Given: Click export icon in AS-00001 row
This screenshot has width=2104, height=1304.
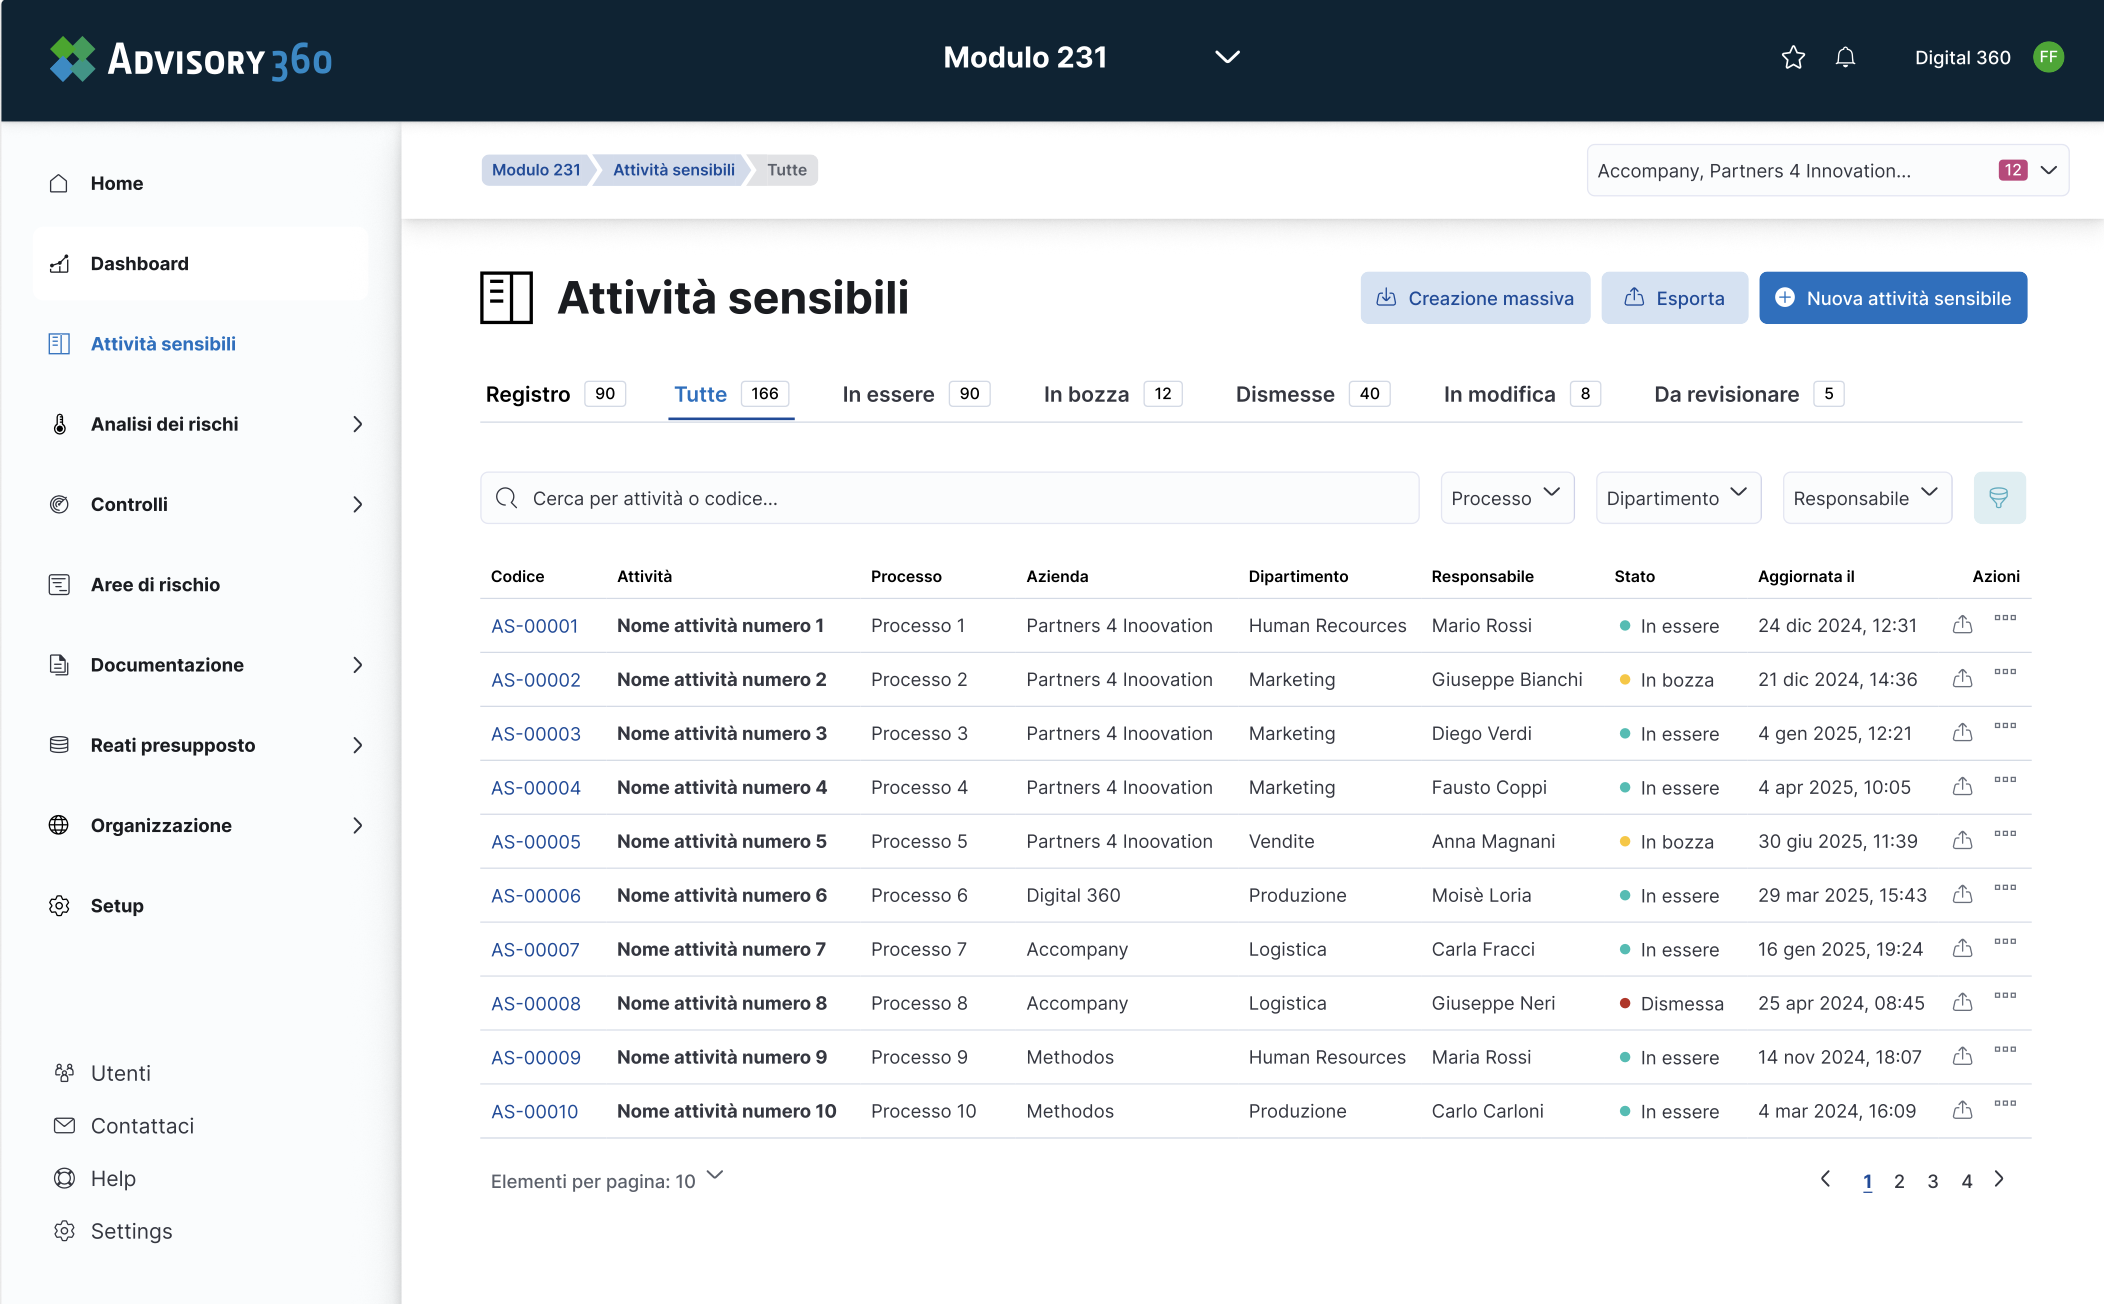Looking at the screenshot, I should pyautogui.click(x=1962, y=625).
